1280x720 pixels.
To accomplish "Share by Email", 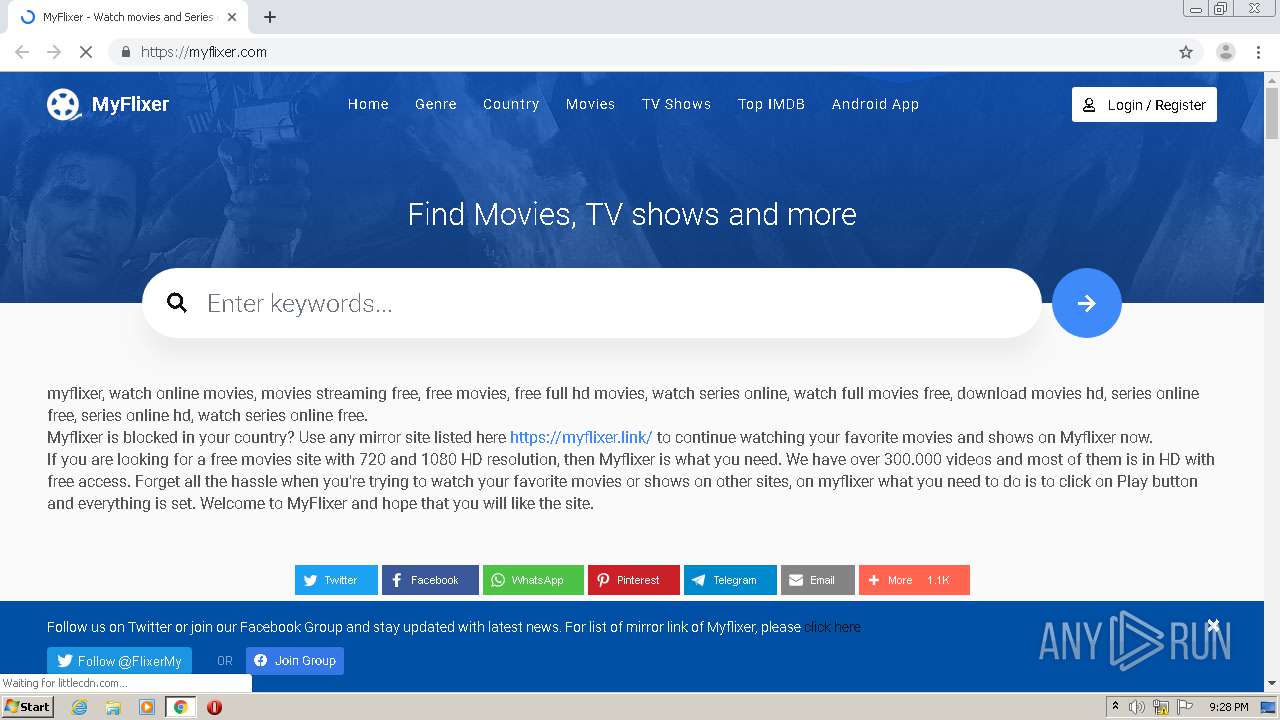I will click(818, 580).
